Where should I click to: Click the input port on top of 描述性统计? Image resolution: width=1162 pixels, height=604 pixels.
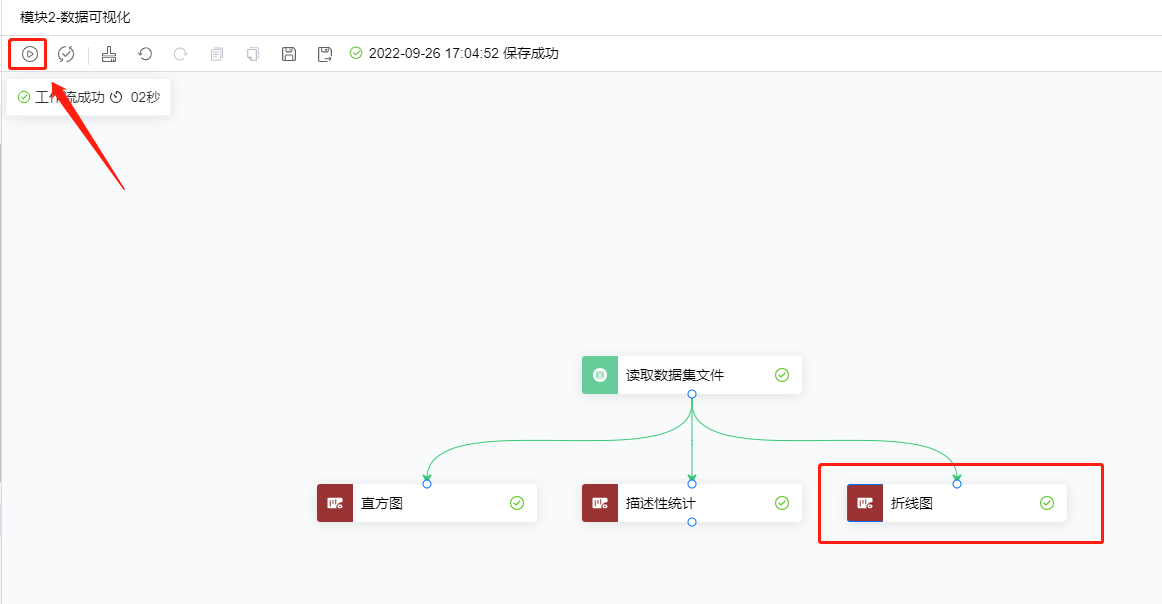click(691, 484)
